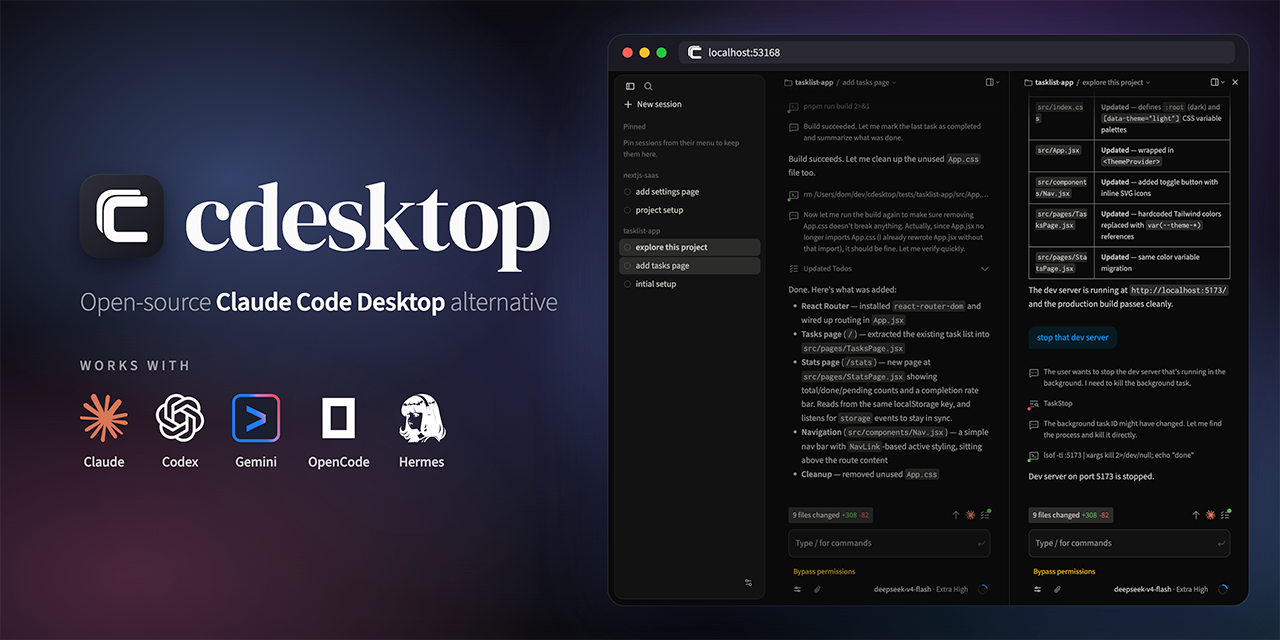Focus right pane 'Type / for commands' field
This screenshot has height=640, width=1280.
1129,543
